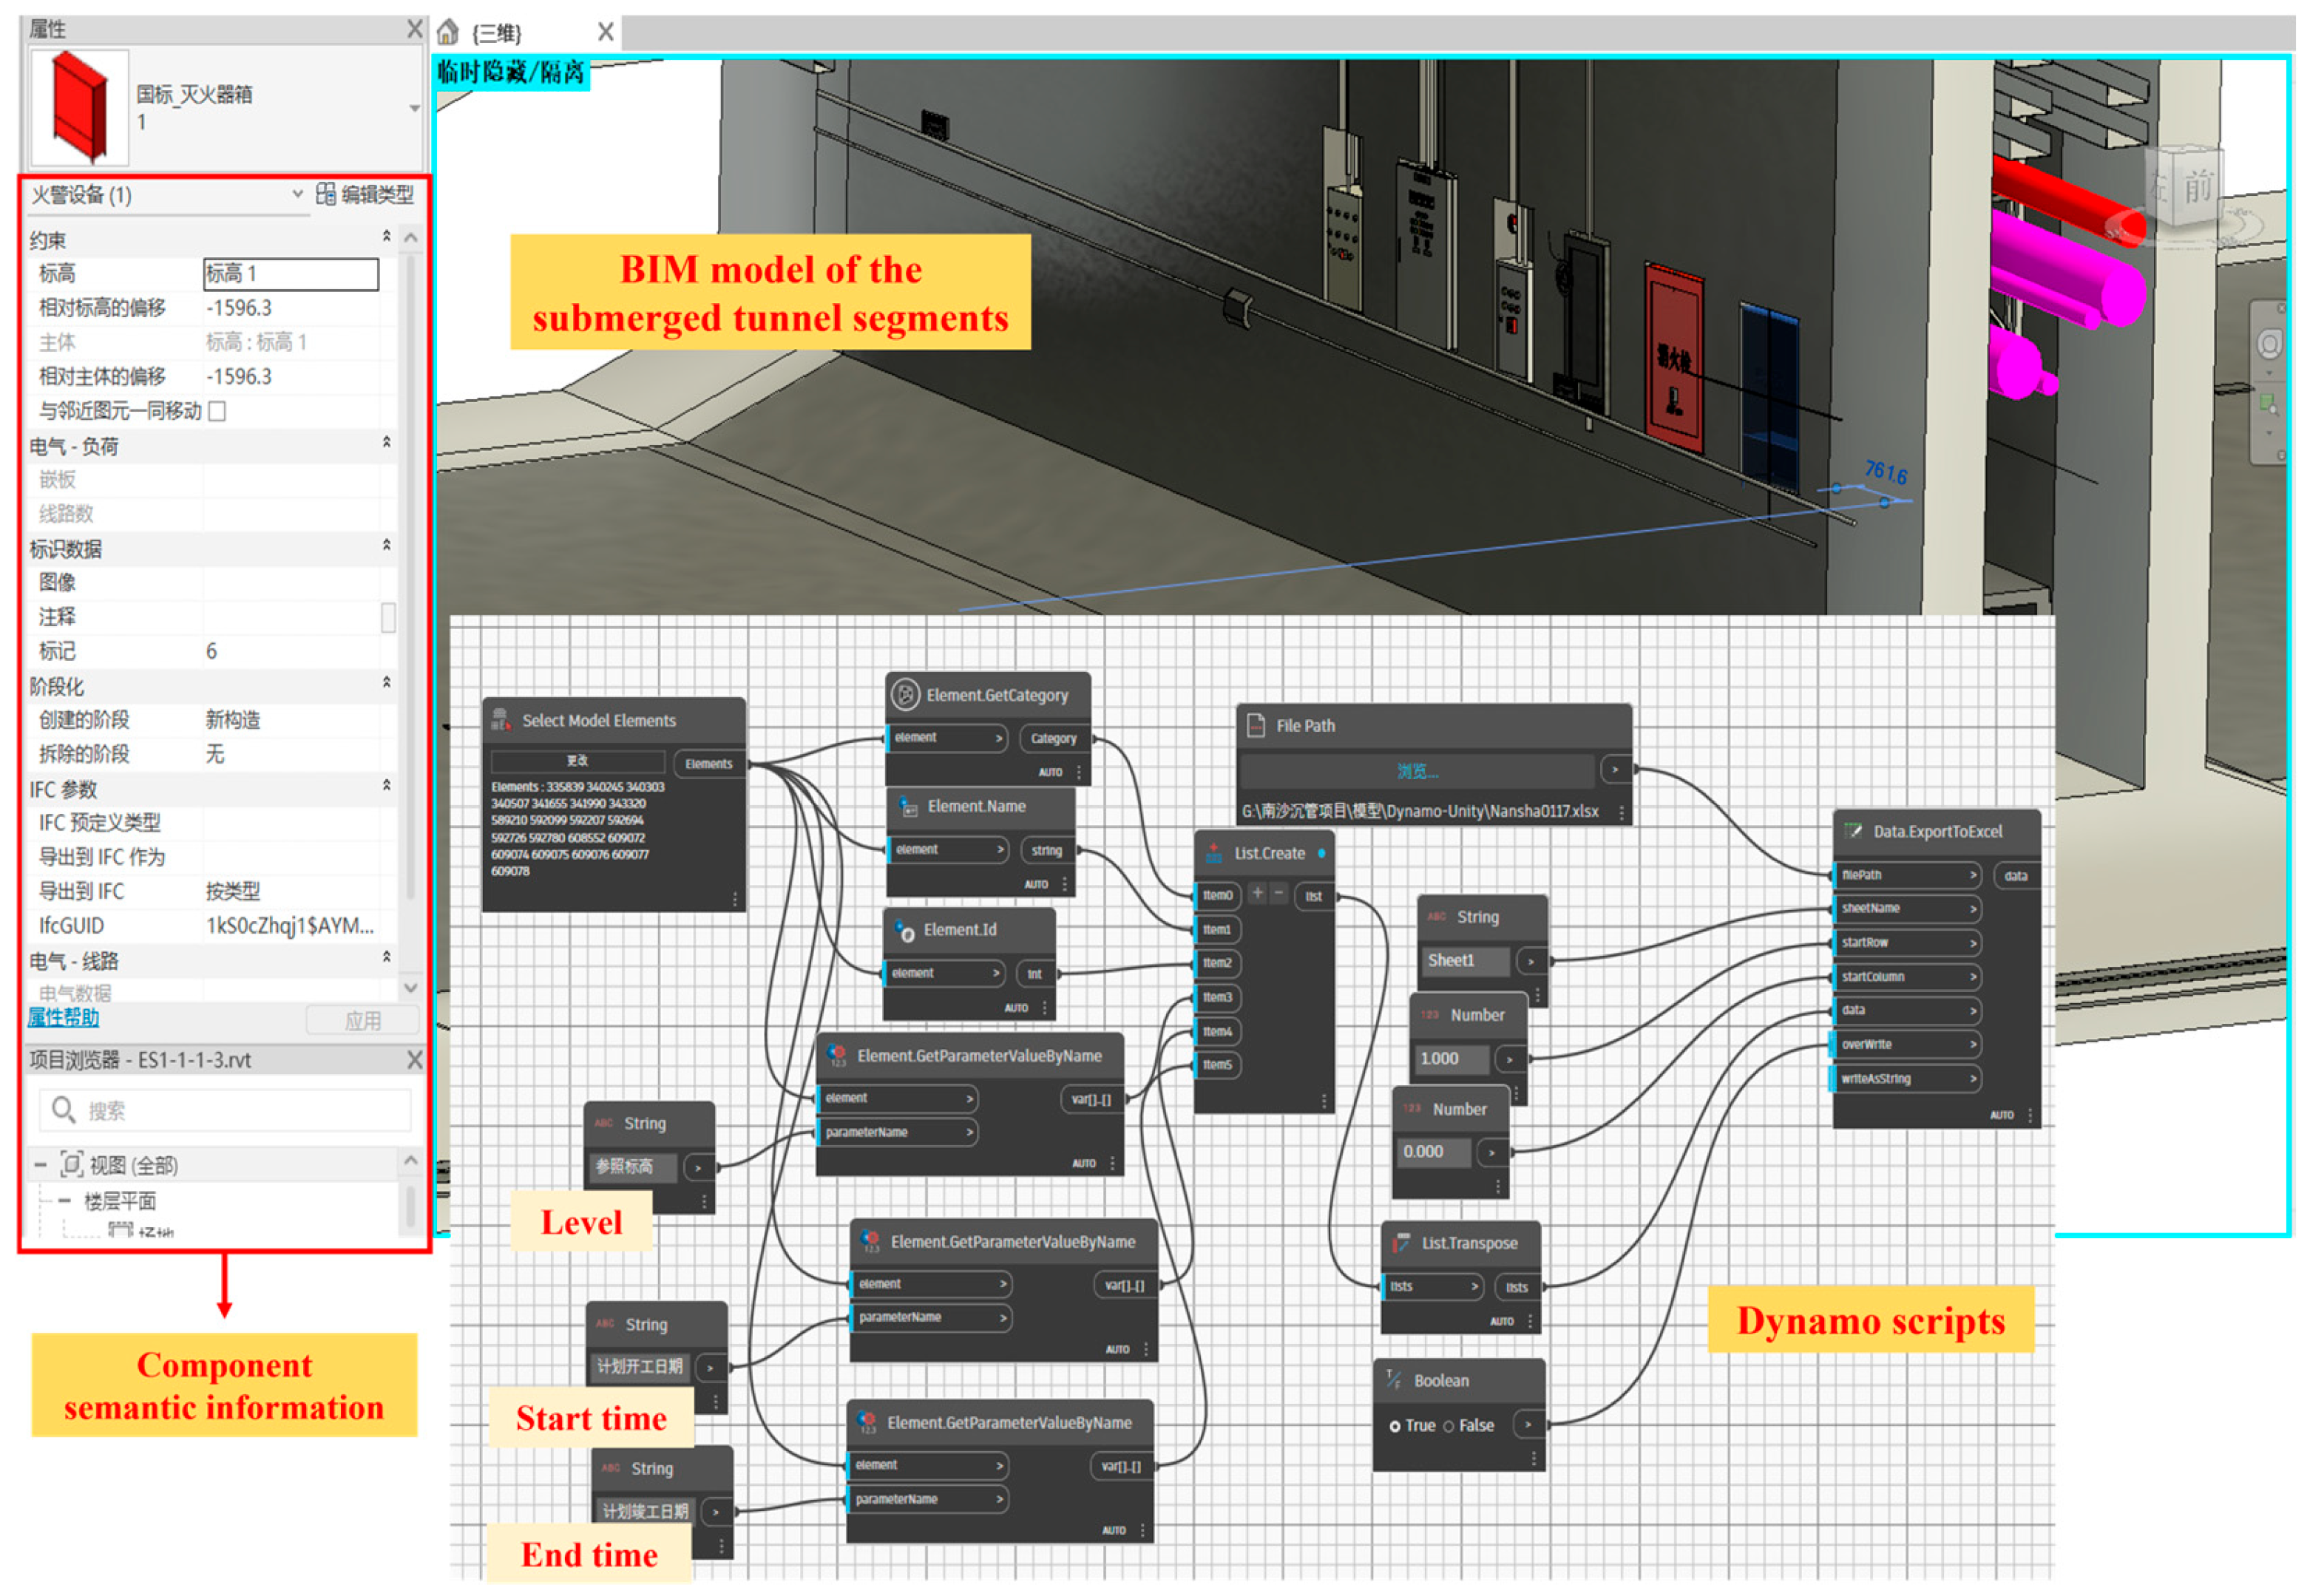
Task: Click the 更改 button in Select Model Elements
Action: tap(577, 761)
